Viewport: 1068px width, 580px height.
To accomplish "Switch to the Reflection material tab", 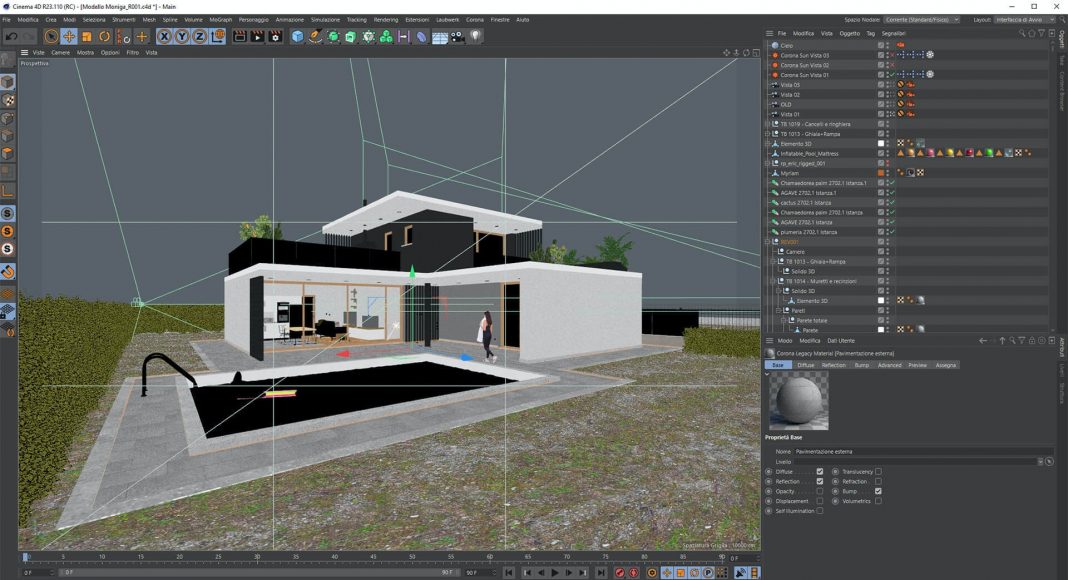I will [x=833, y=365].
